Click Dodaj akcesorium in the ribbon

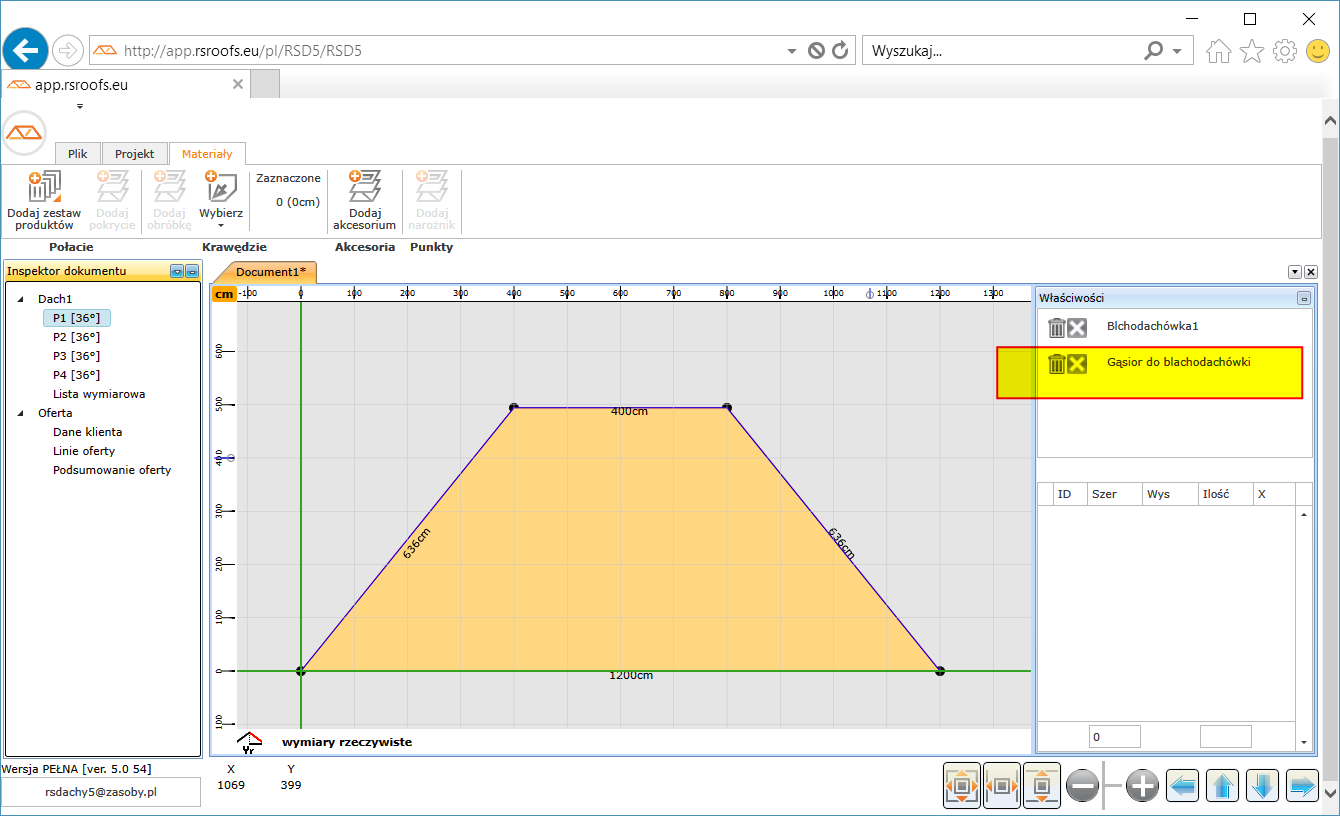365,200
